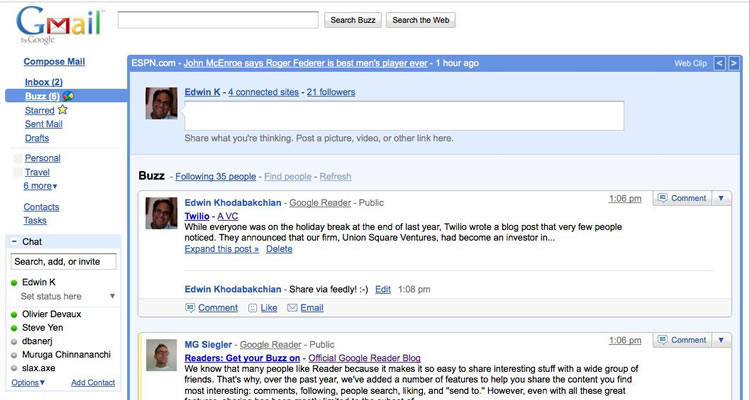Click Personal label color square
The image size is (750, 400).
click(18, 158)
